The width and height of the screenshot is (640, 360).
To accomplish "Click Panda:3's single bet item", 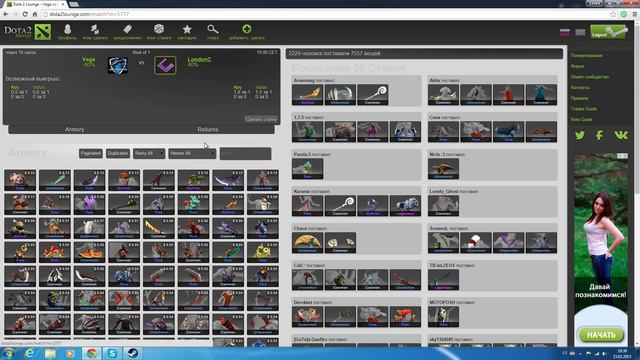I will 307,169.
